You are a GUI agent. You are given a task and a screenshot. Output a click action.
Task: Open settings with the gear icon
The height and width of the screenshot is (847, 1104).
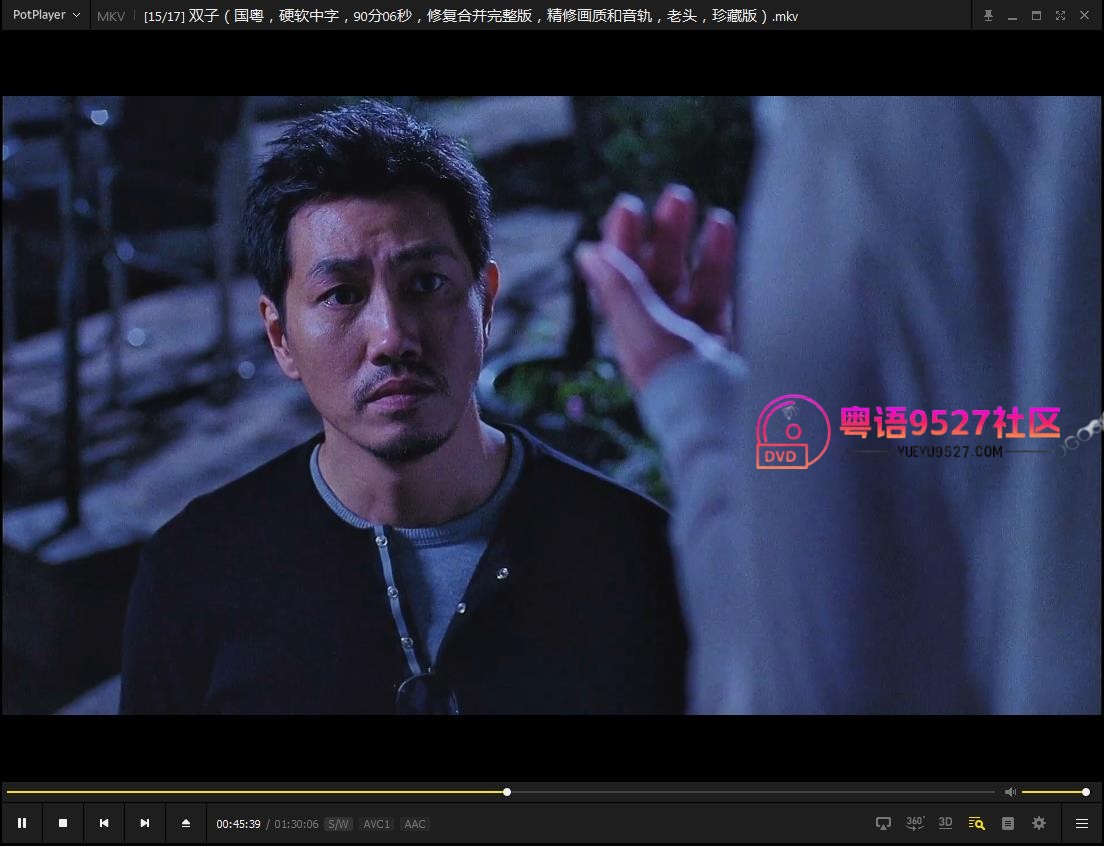pyautogui.click(x=1039, y=823)
